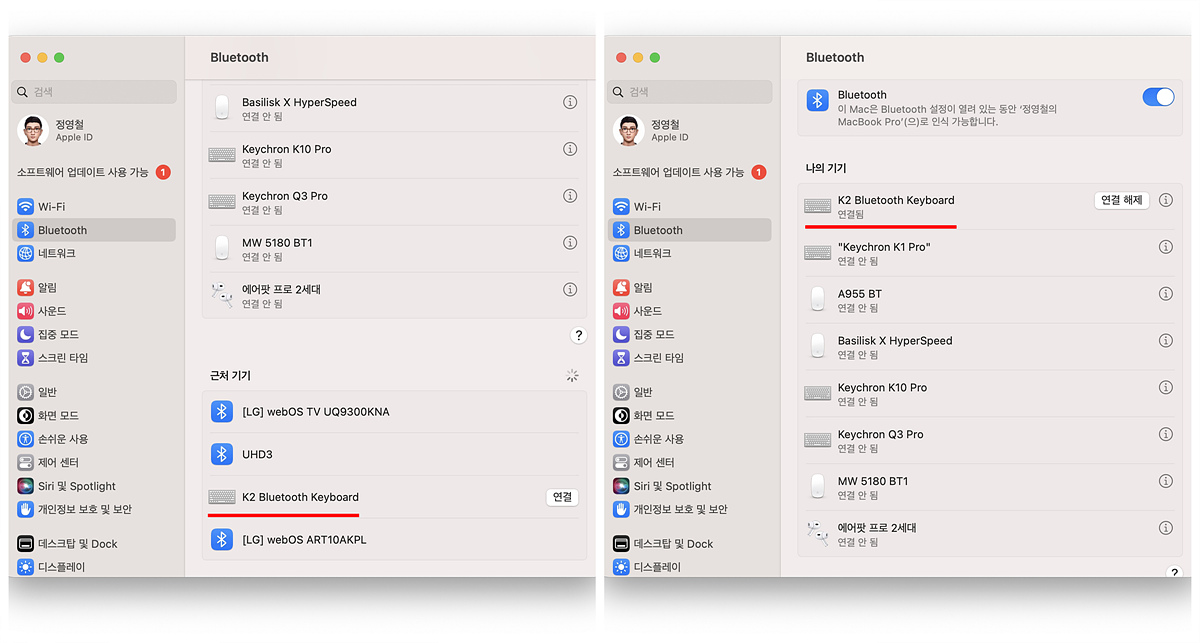Open info for Keychron K10 Pro in left window
Viewport: 1200px width, 643px height.
pos(570,149)
